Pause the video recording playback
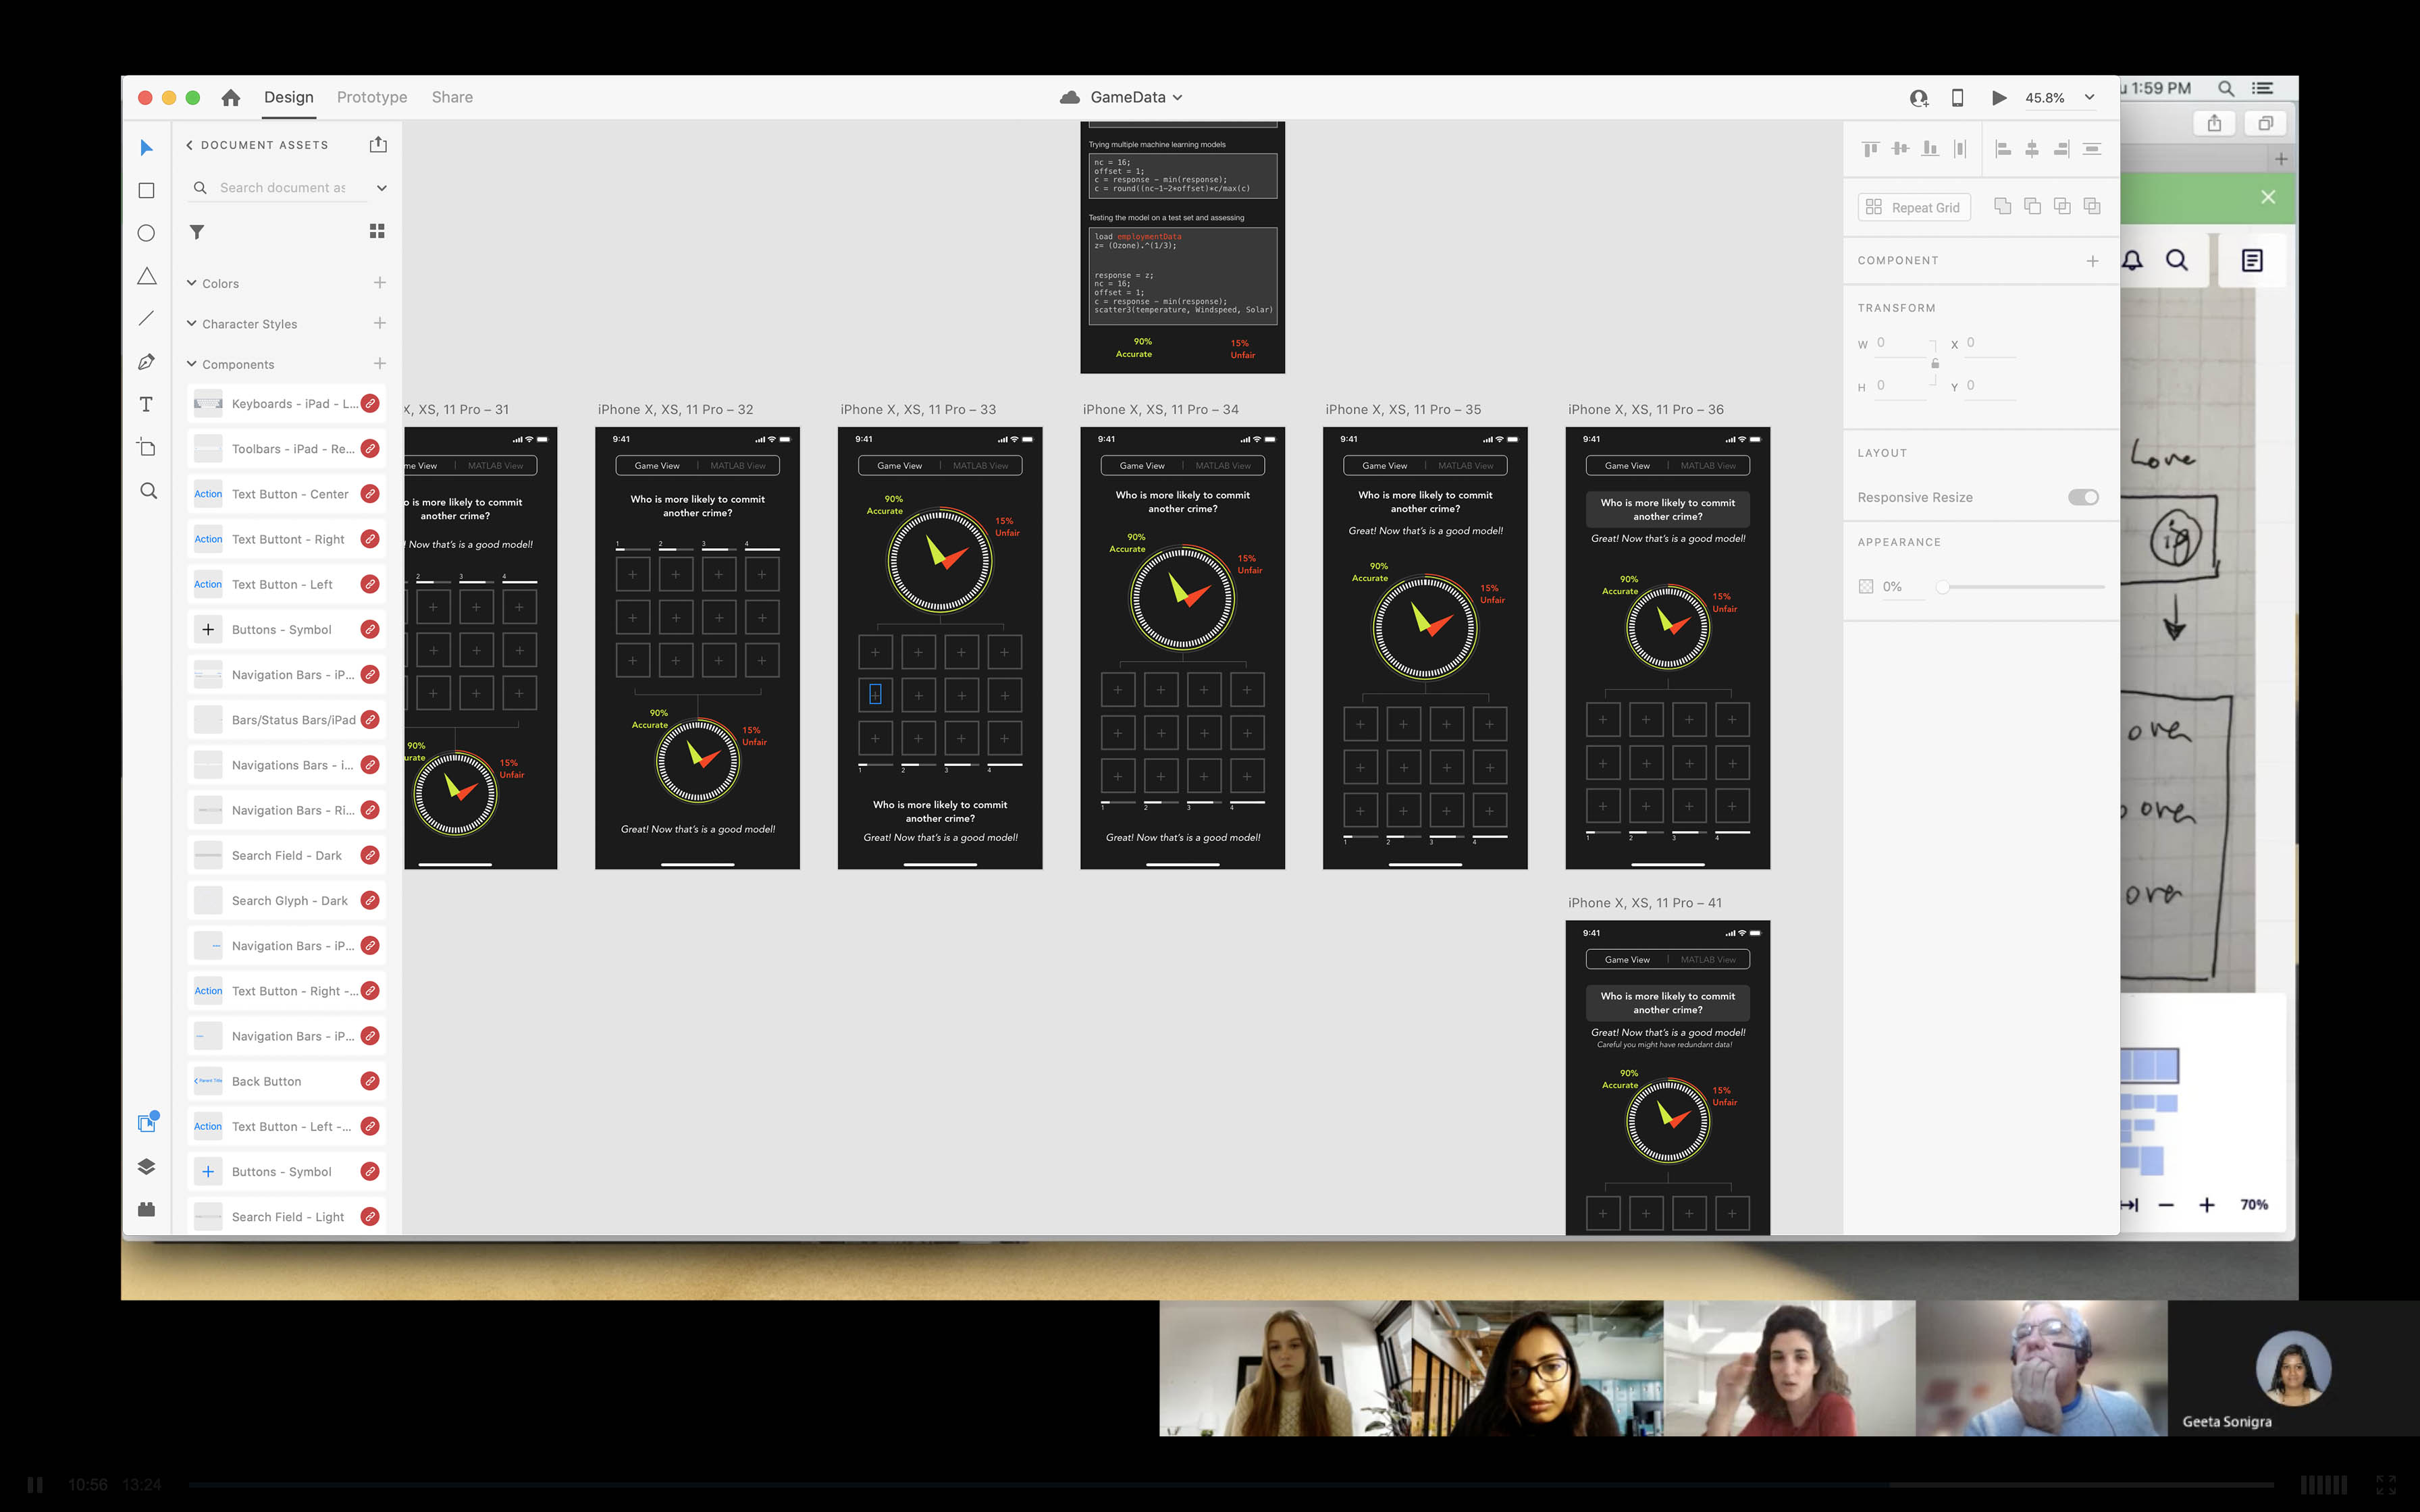The width and height of the screenshot is (2420, 1512). tap(35, 1485)
